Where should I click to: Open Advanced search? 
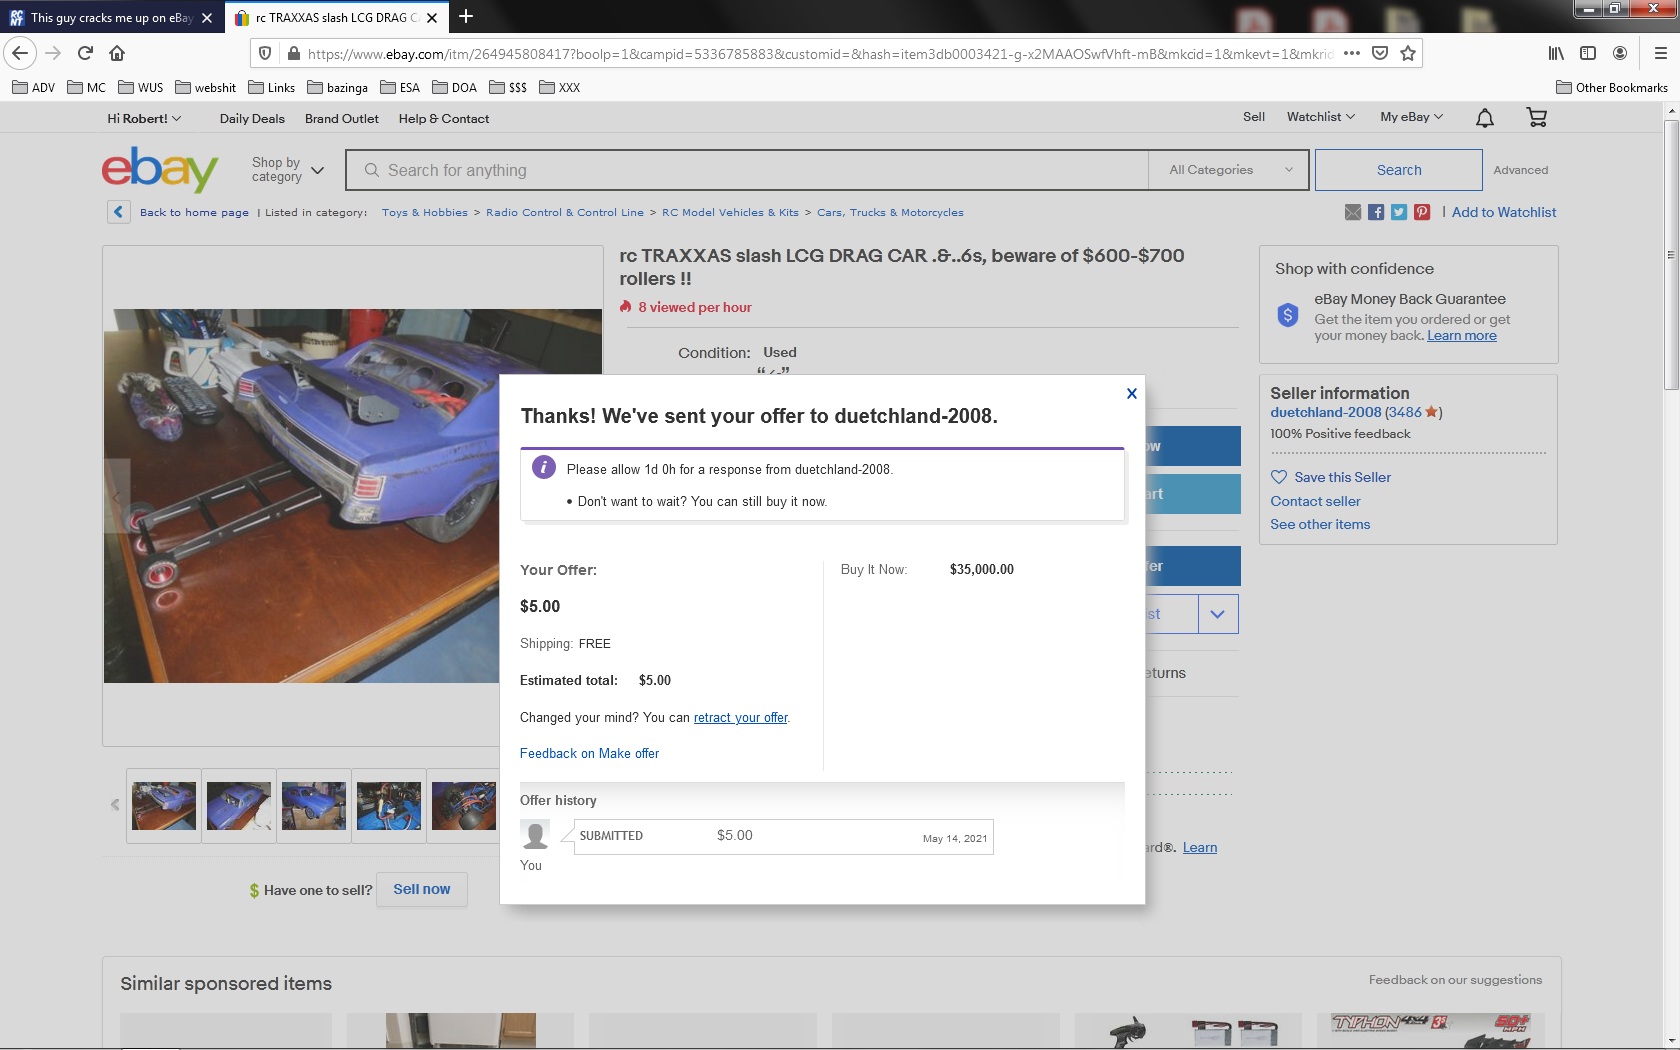[x=1521, y=170]
